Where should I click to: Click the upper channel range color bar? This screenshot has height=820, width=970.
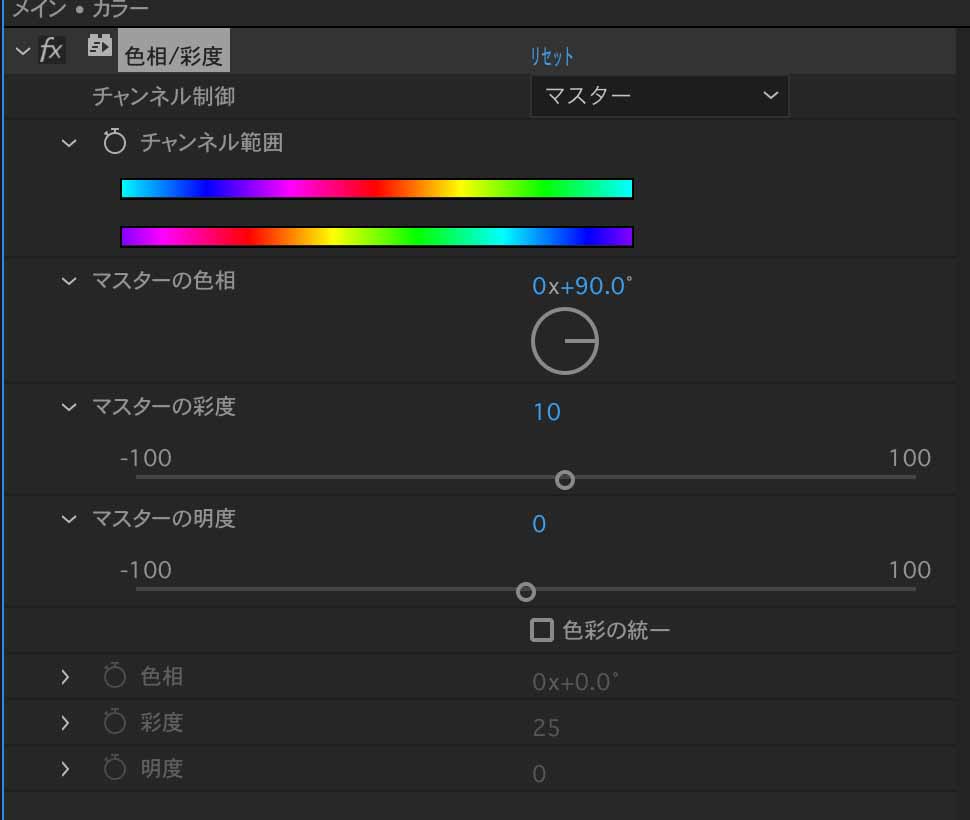pos(377,189)
